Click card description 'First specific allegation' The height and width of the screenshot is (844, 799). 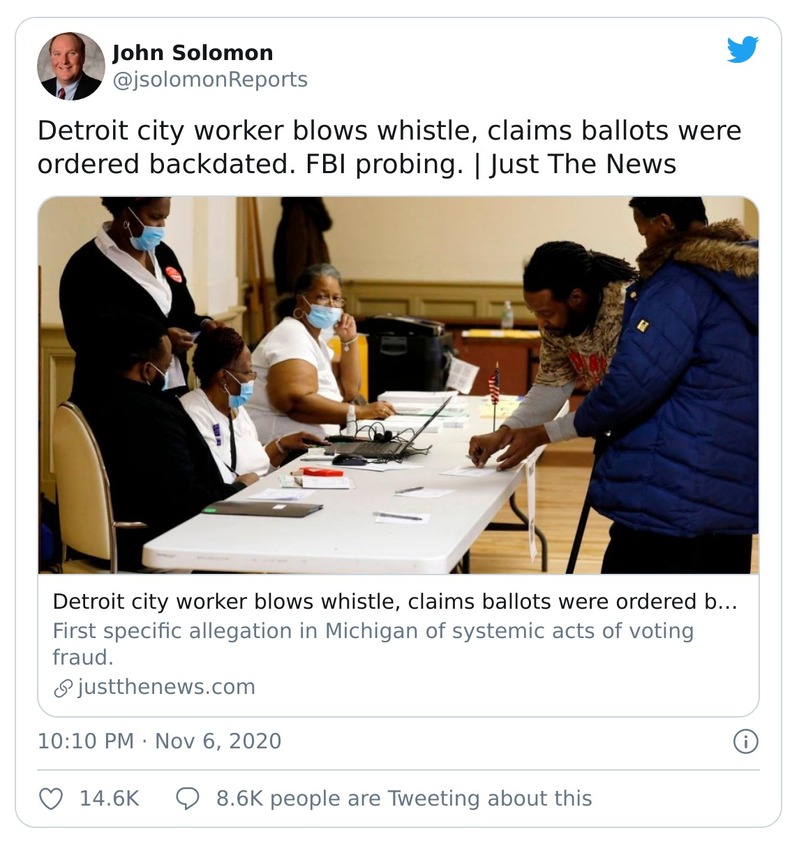[x=372, y=631]
